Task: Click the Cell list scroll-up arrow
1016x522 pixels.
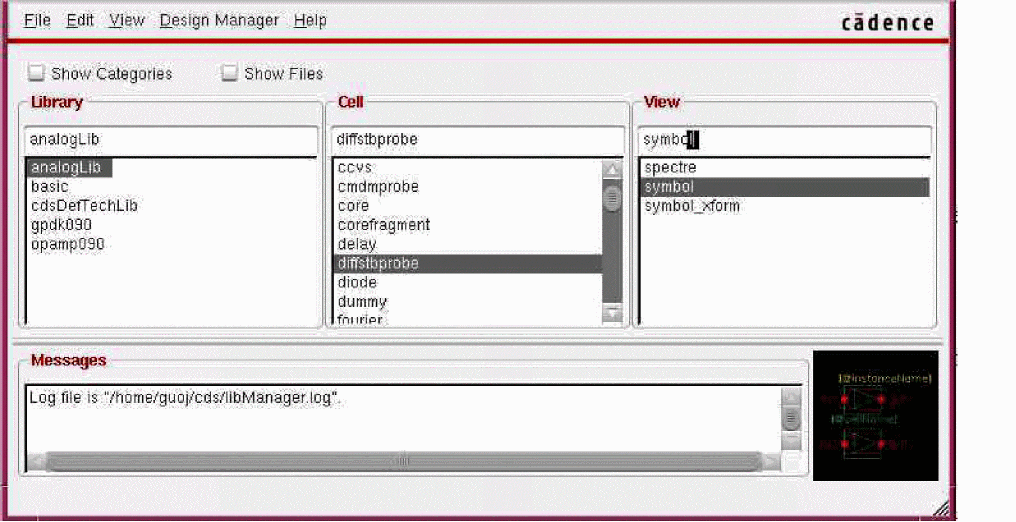Action: click(612, 170)
